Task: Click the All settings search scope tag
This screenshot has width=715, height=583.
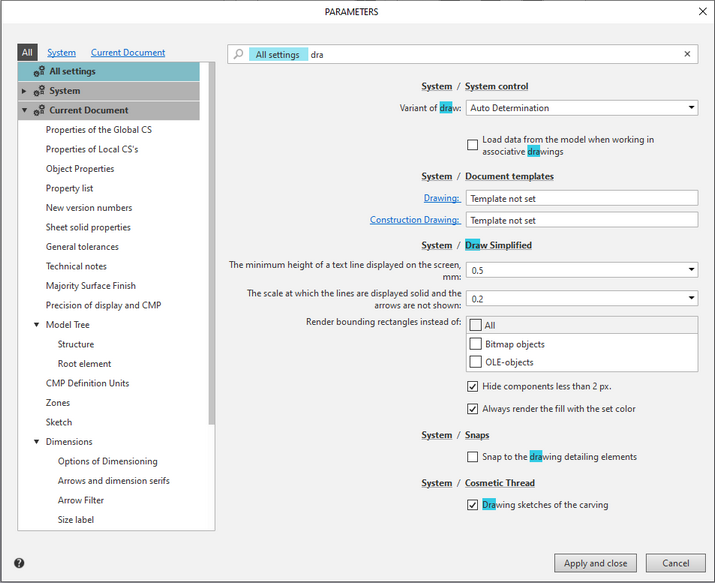Action: pyautogui.click(x=278, y=54)
